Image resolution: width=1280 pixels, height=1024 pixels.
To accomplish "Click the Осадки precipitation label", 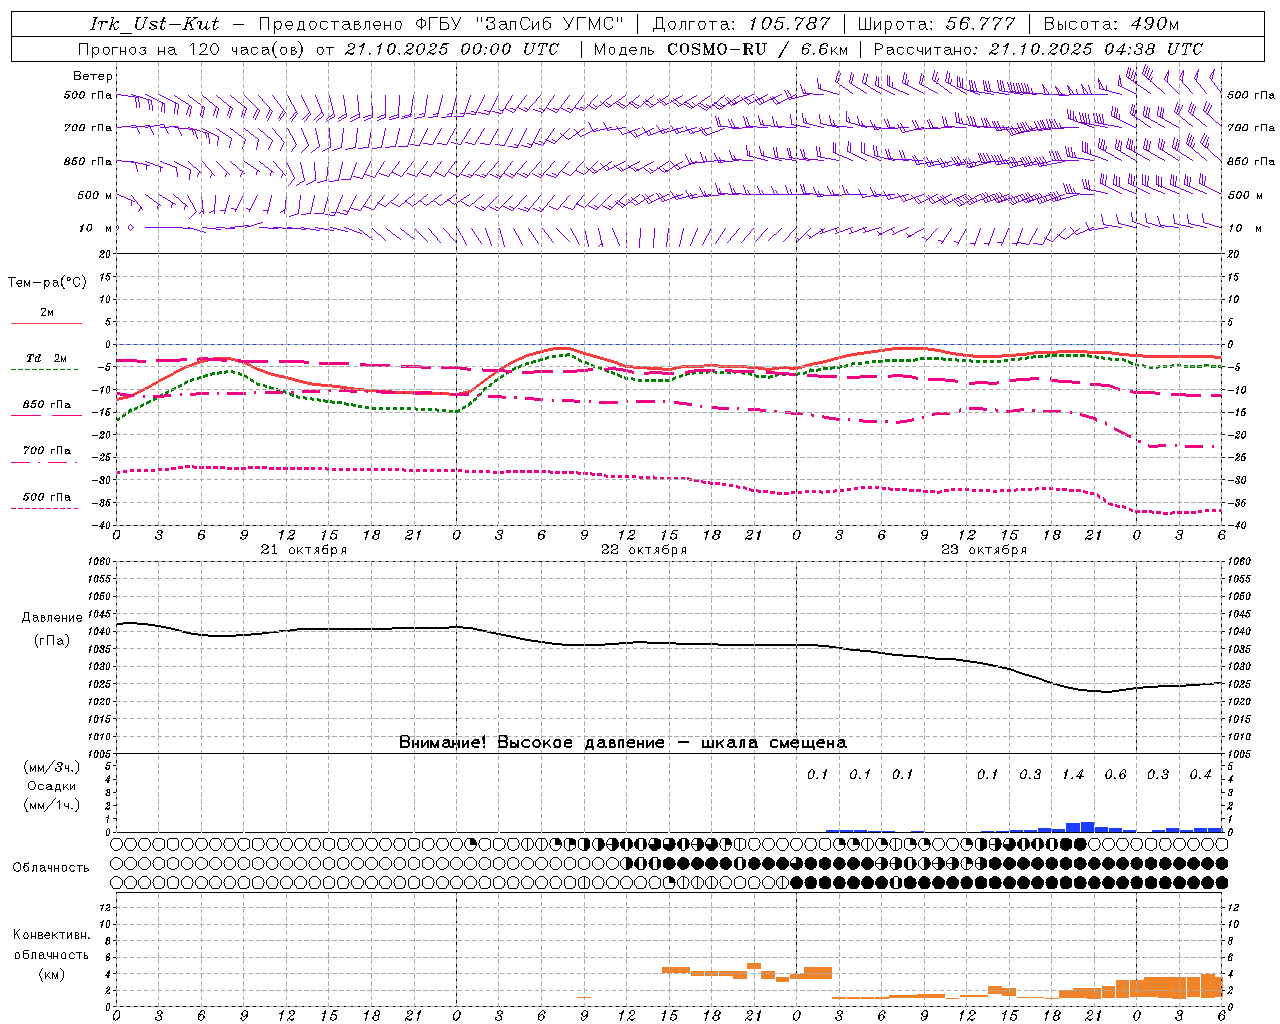I will (x=52, y=786).
